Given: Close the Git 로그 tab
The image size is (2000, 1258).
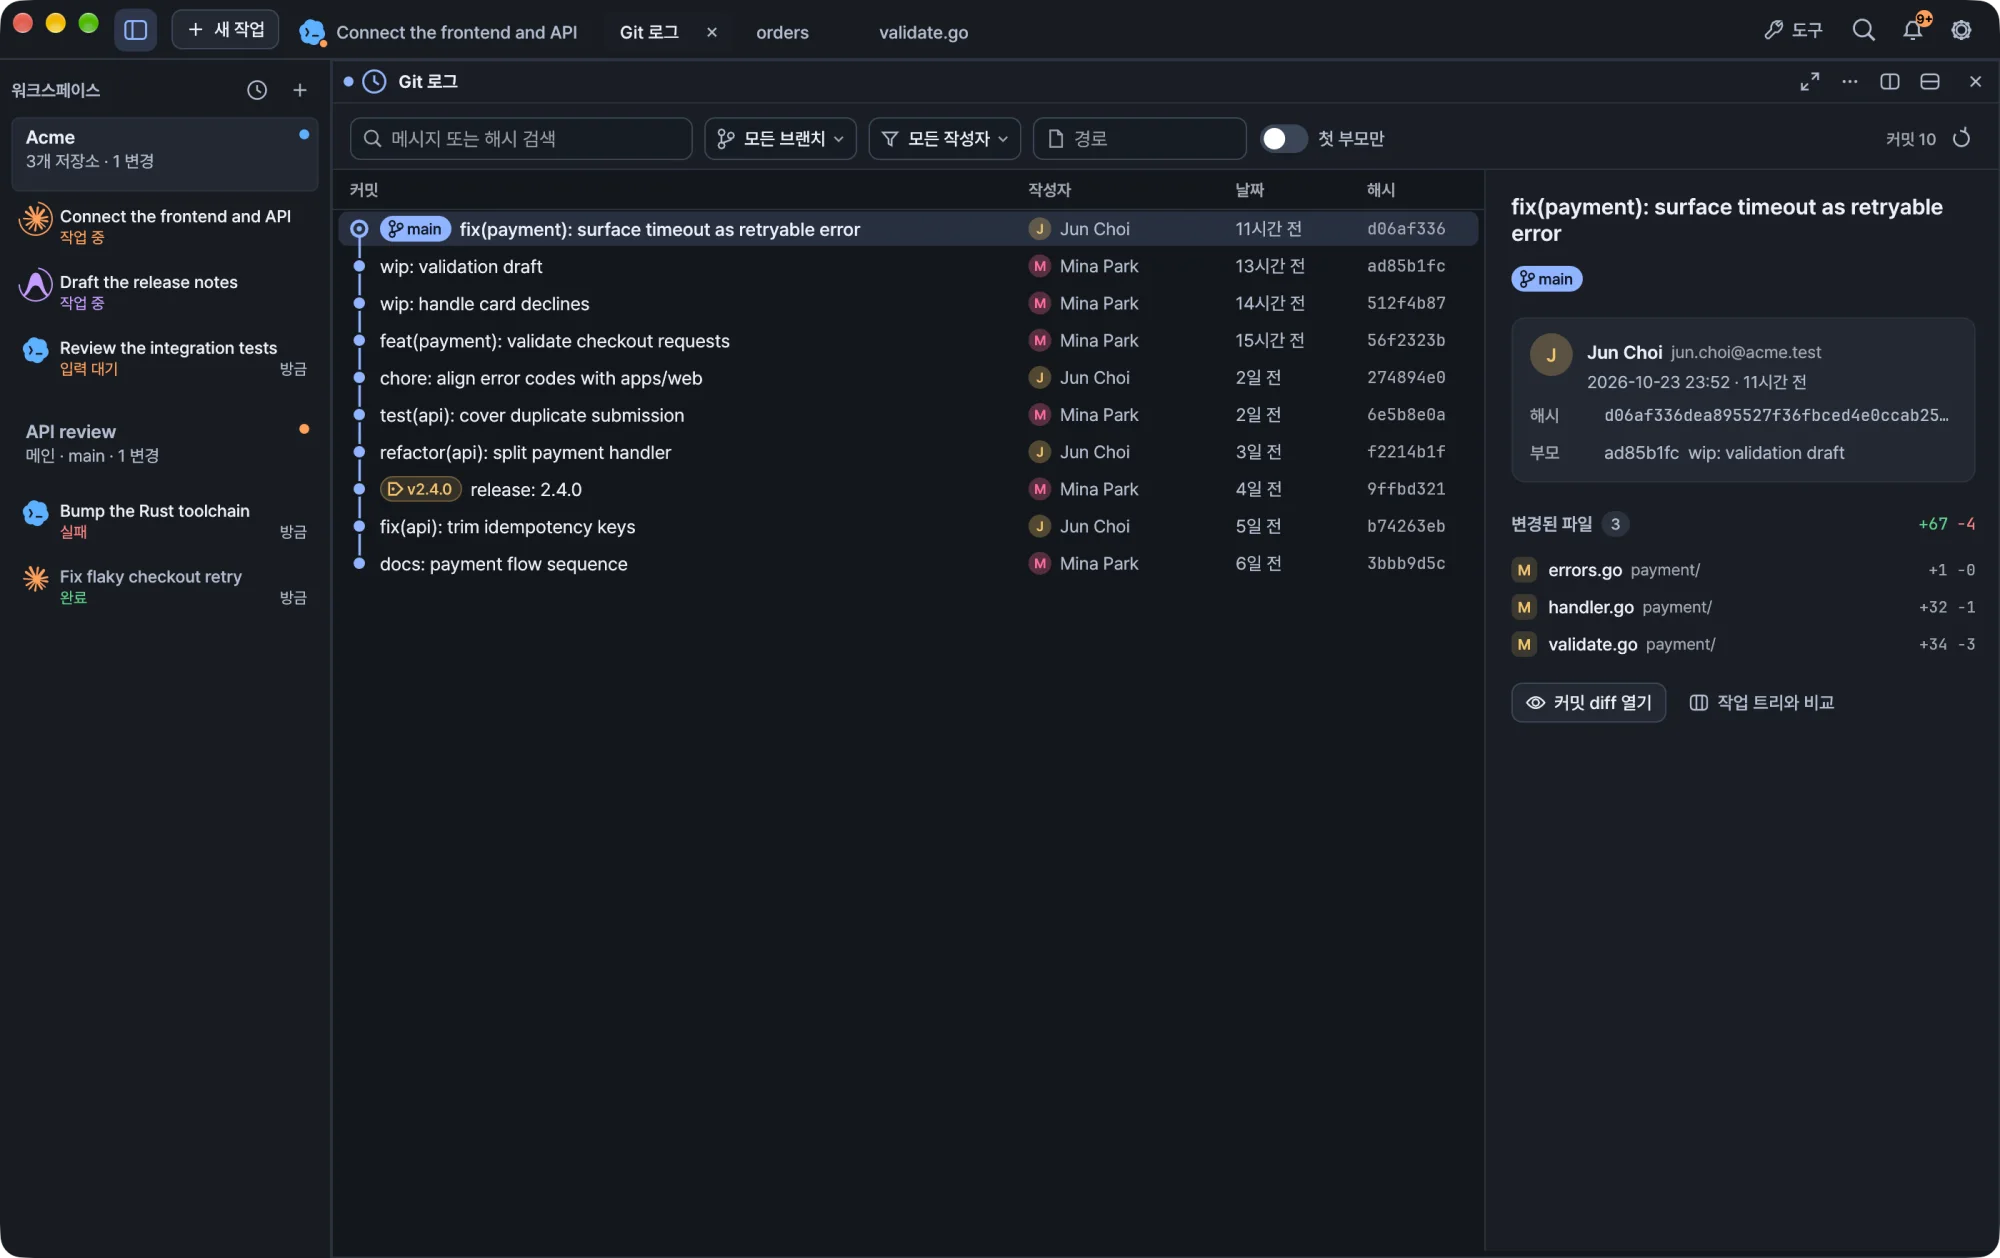Looking at the screenshot, I should pyautogui.click(x=712, y=32).
